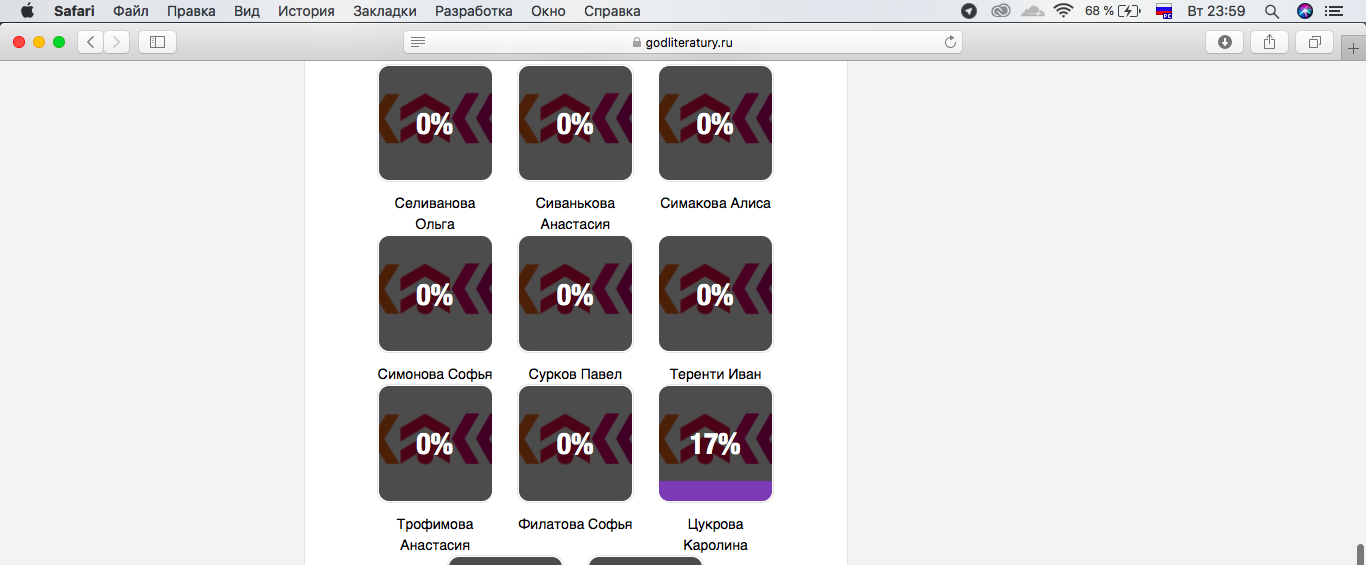Open Creative Cloud menu bar icon
This screenshot has height=565, width=1366.
click(x=1000, y=11)
